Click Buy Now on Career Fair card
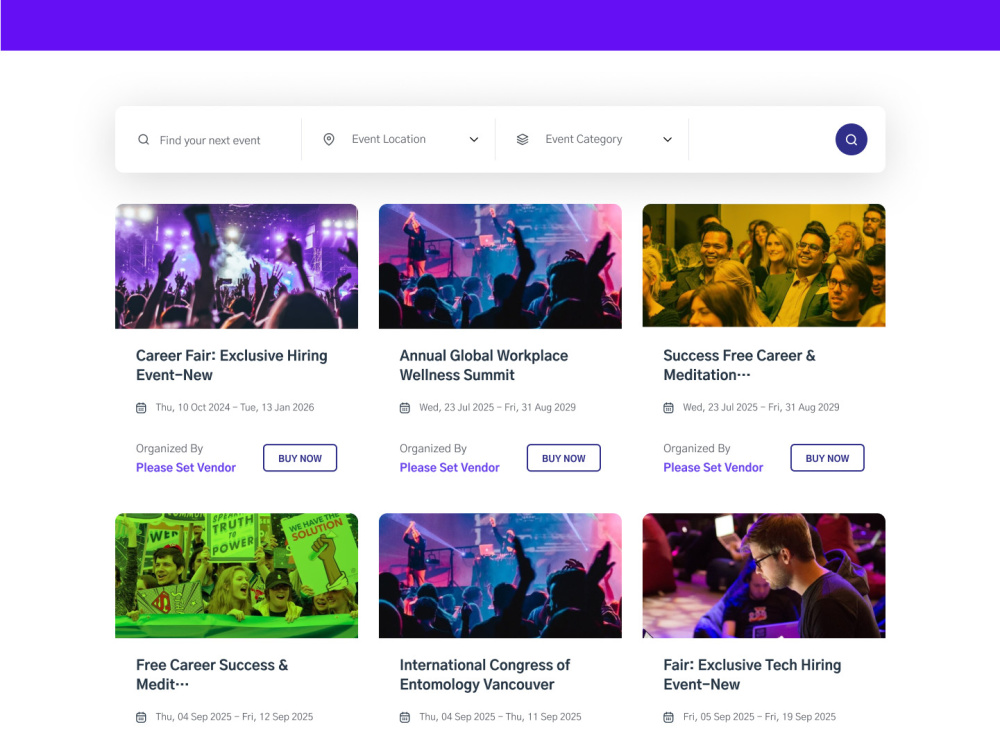 click(x=300, y=458)
